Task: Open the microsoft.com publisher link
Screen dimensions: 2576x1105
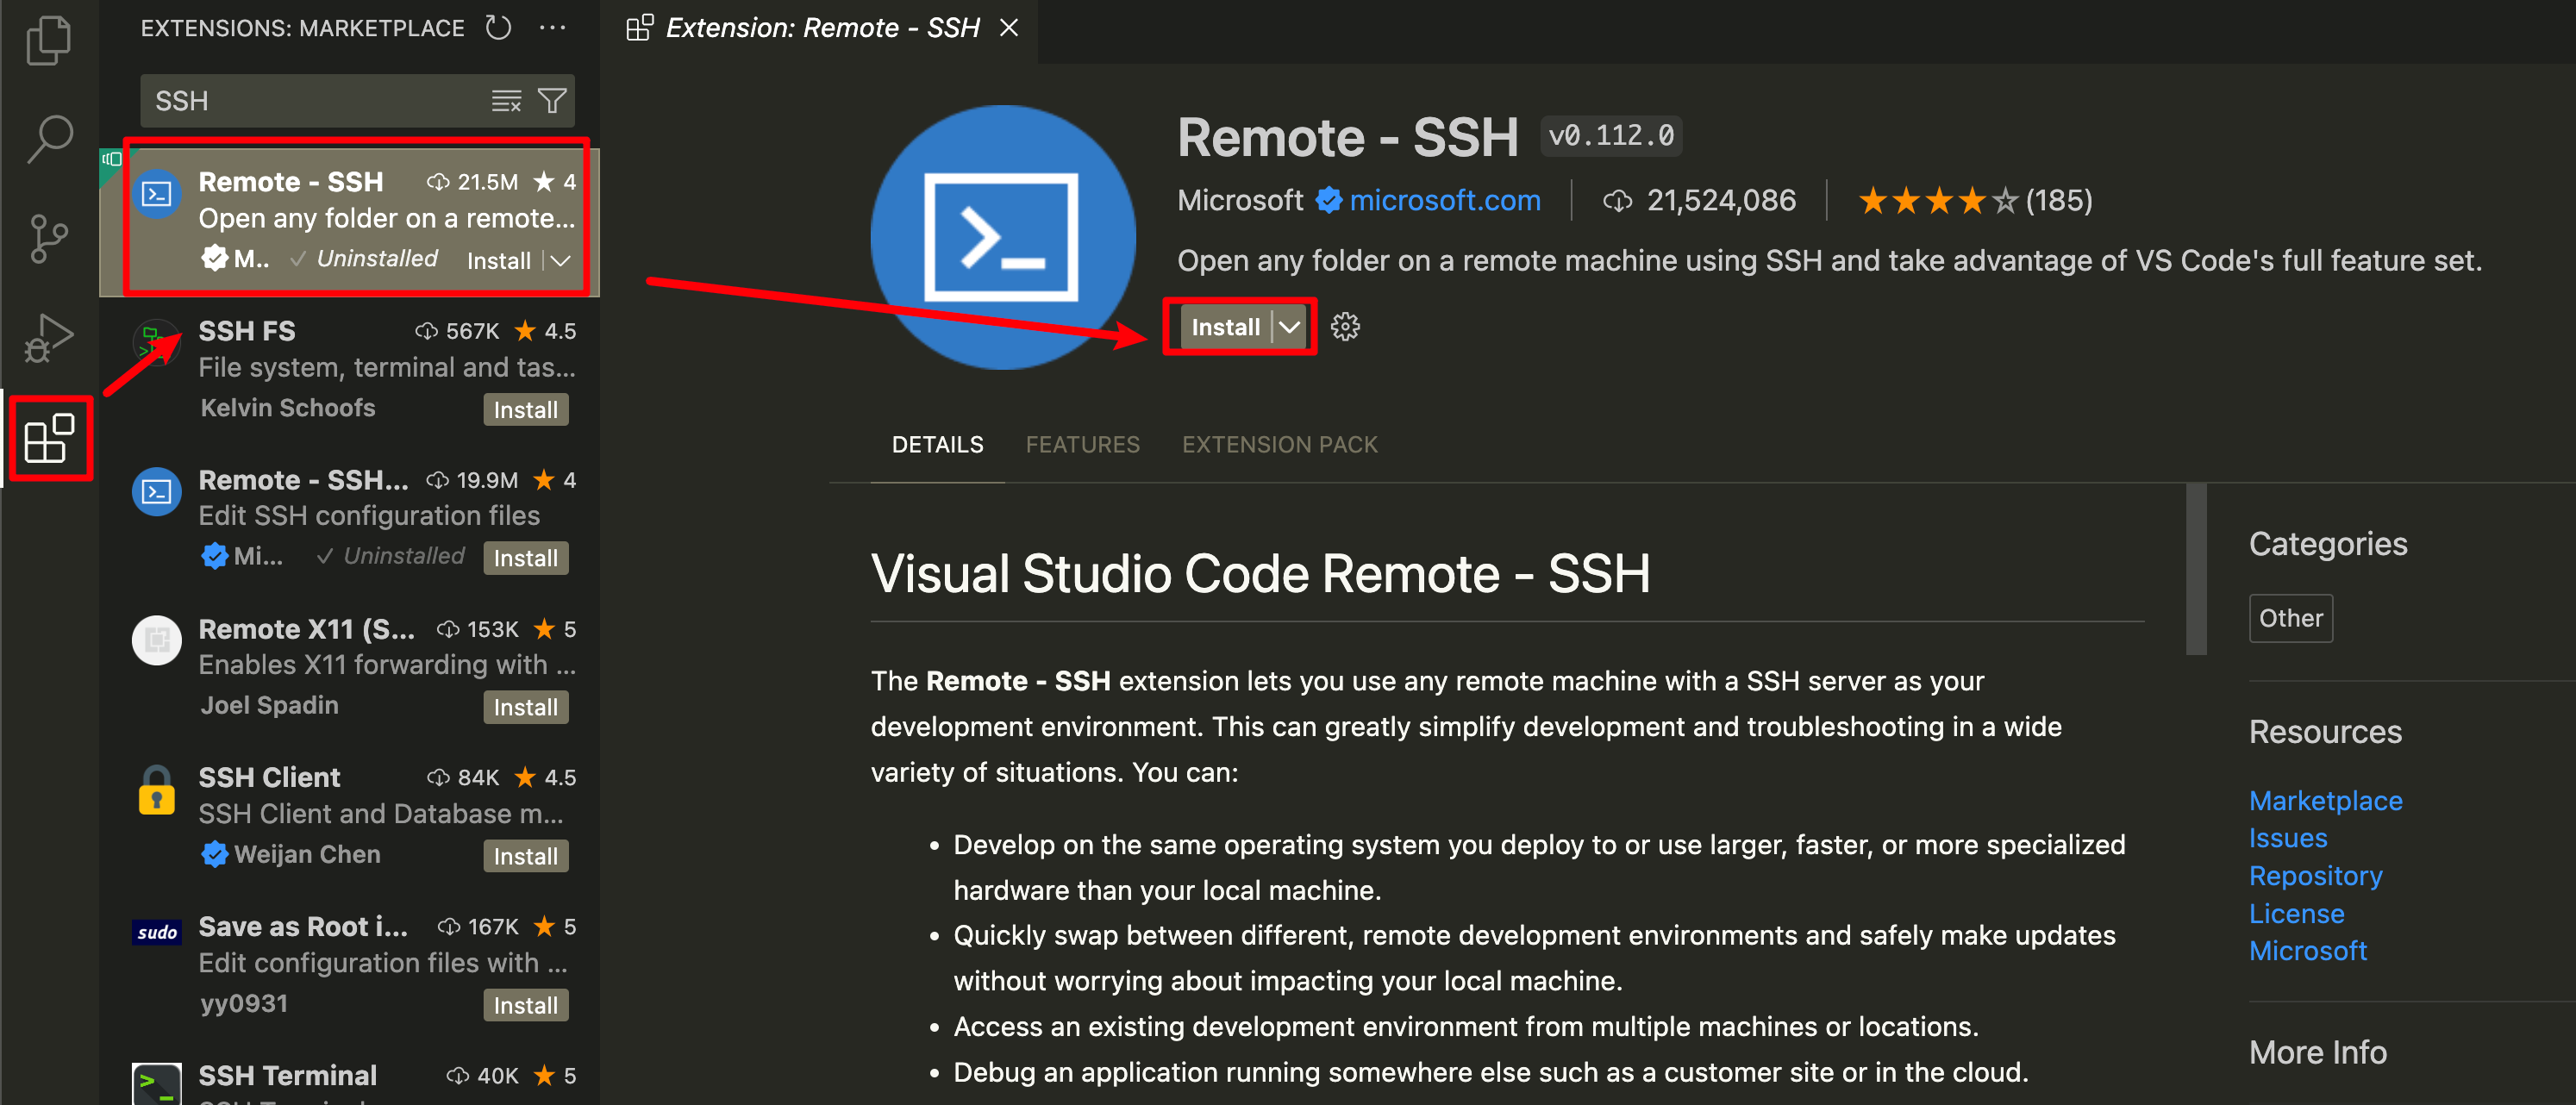Action: [x=1444, y=200]
